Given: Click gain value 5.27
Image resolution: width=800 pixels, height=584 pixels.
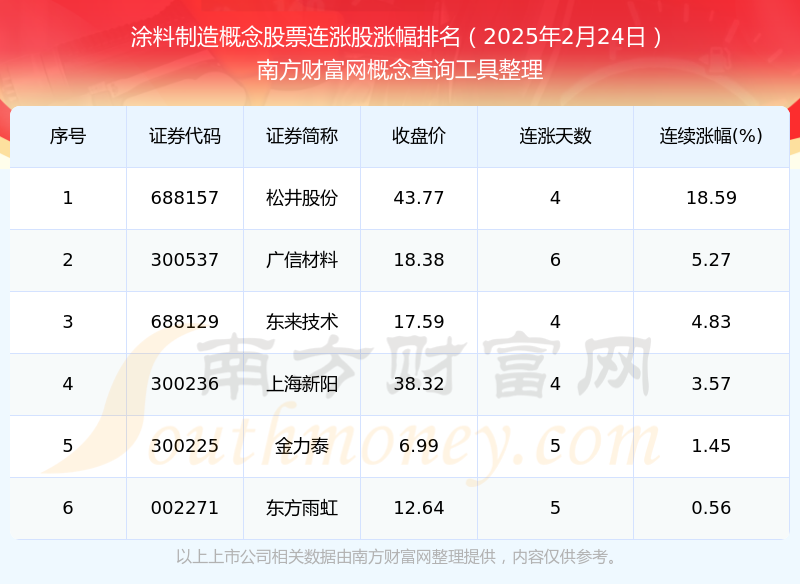Looking at the screenshot, I should click(x=711, y=260).
